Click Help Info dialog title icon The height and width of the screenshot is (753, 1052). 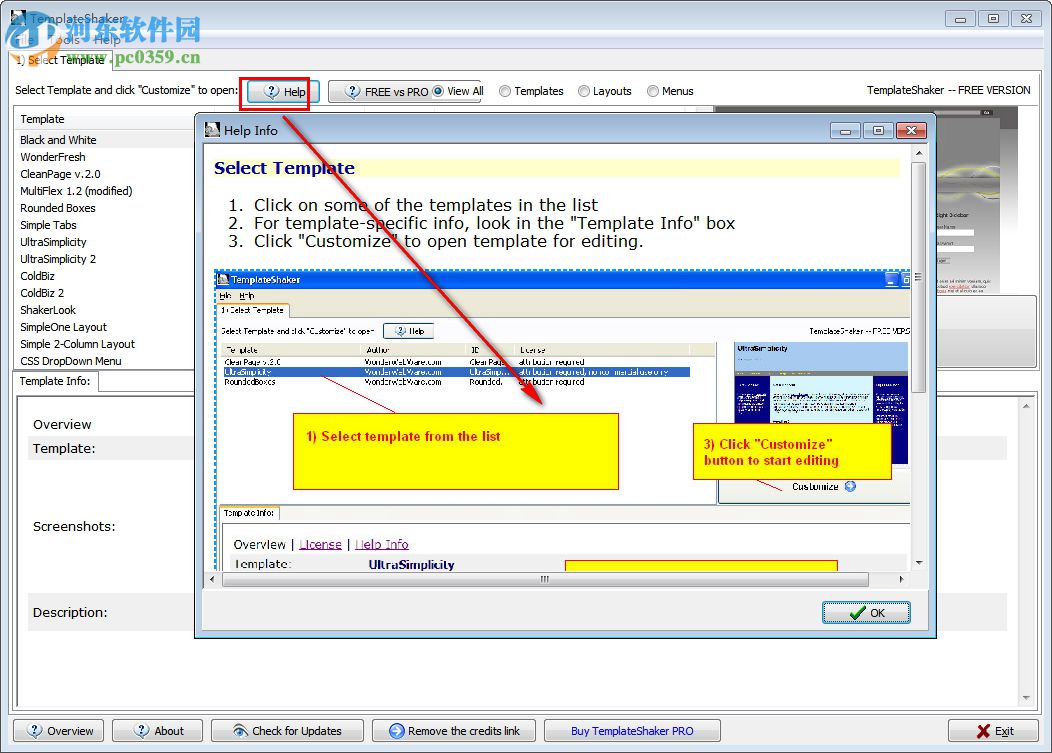[212, 130]
